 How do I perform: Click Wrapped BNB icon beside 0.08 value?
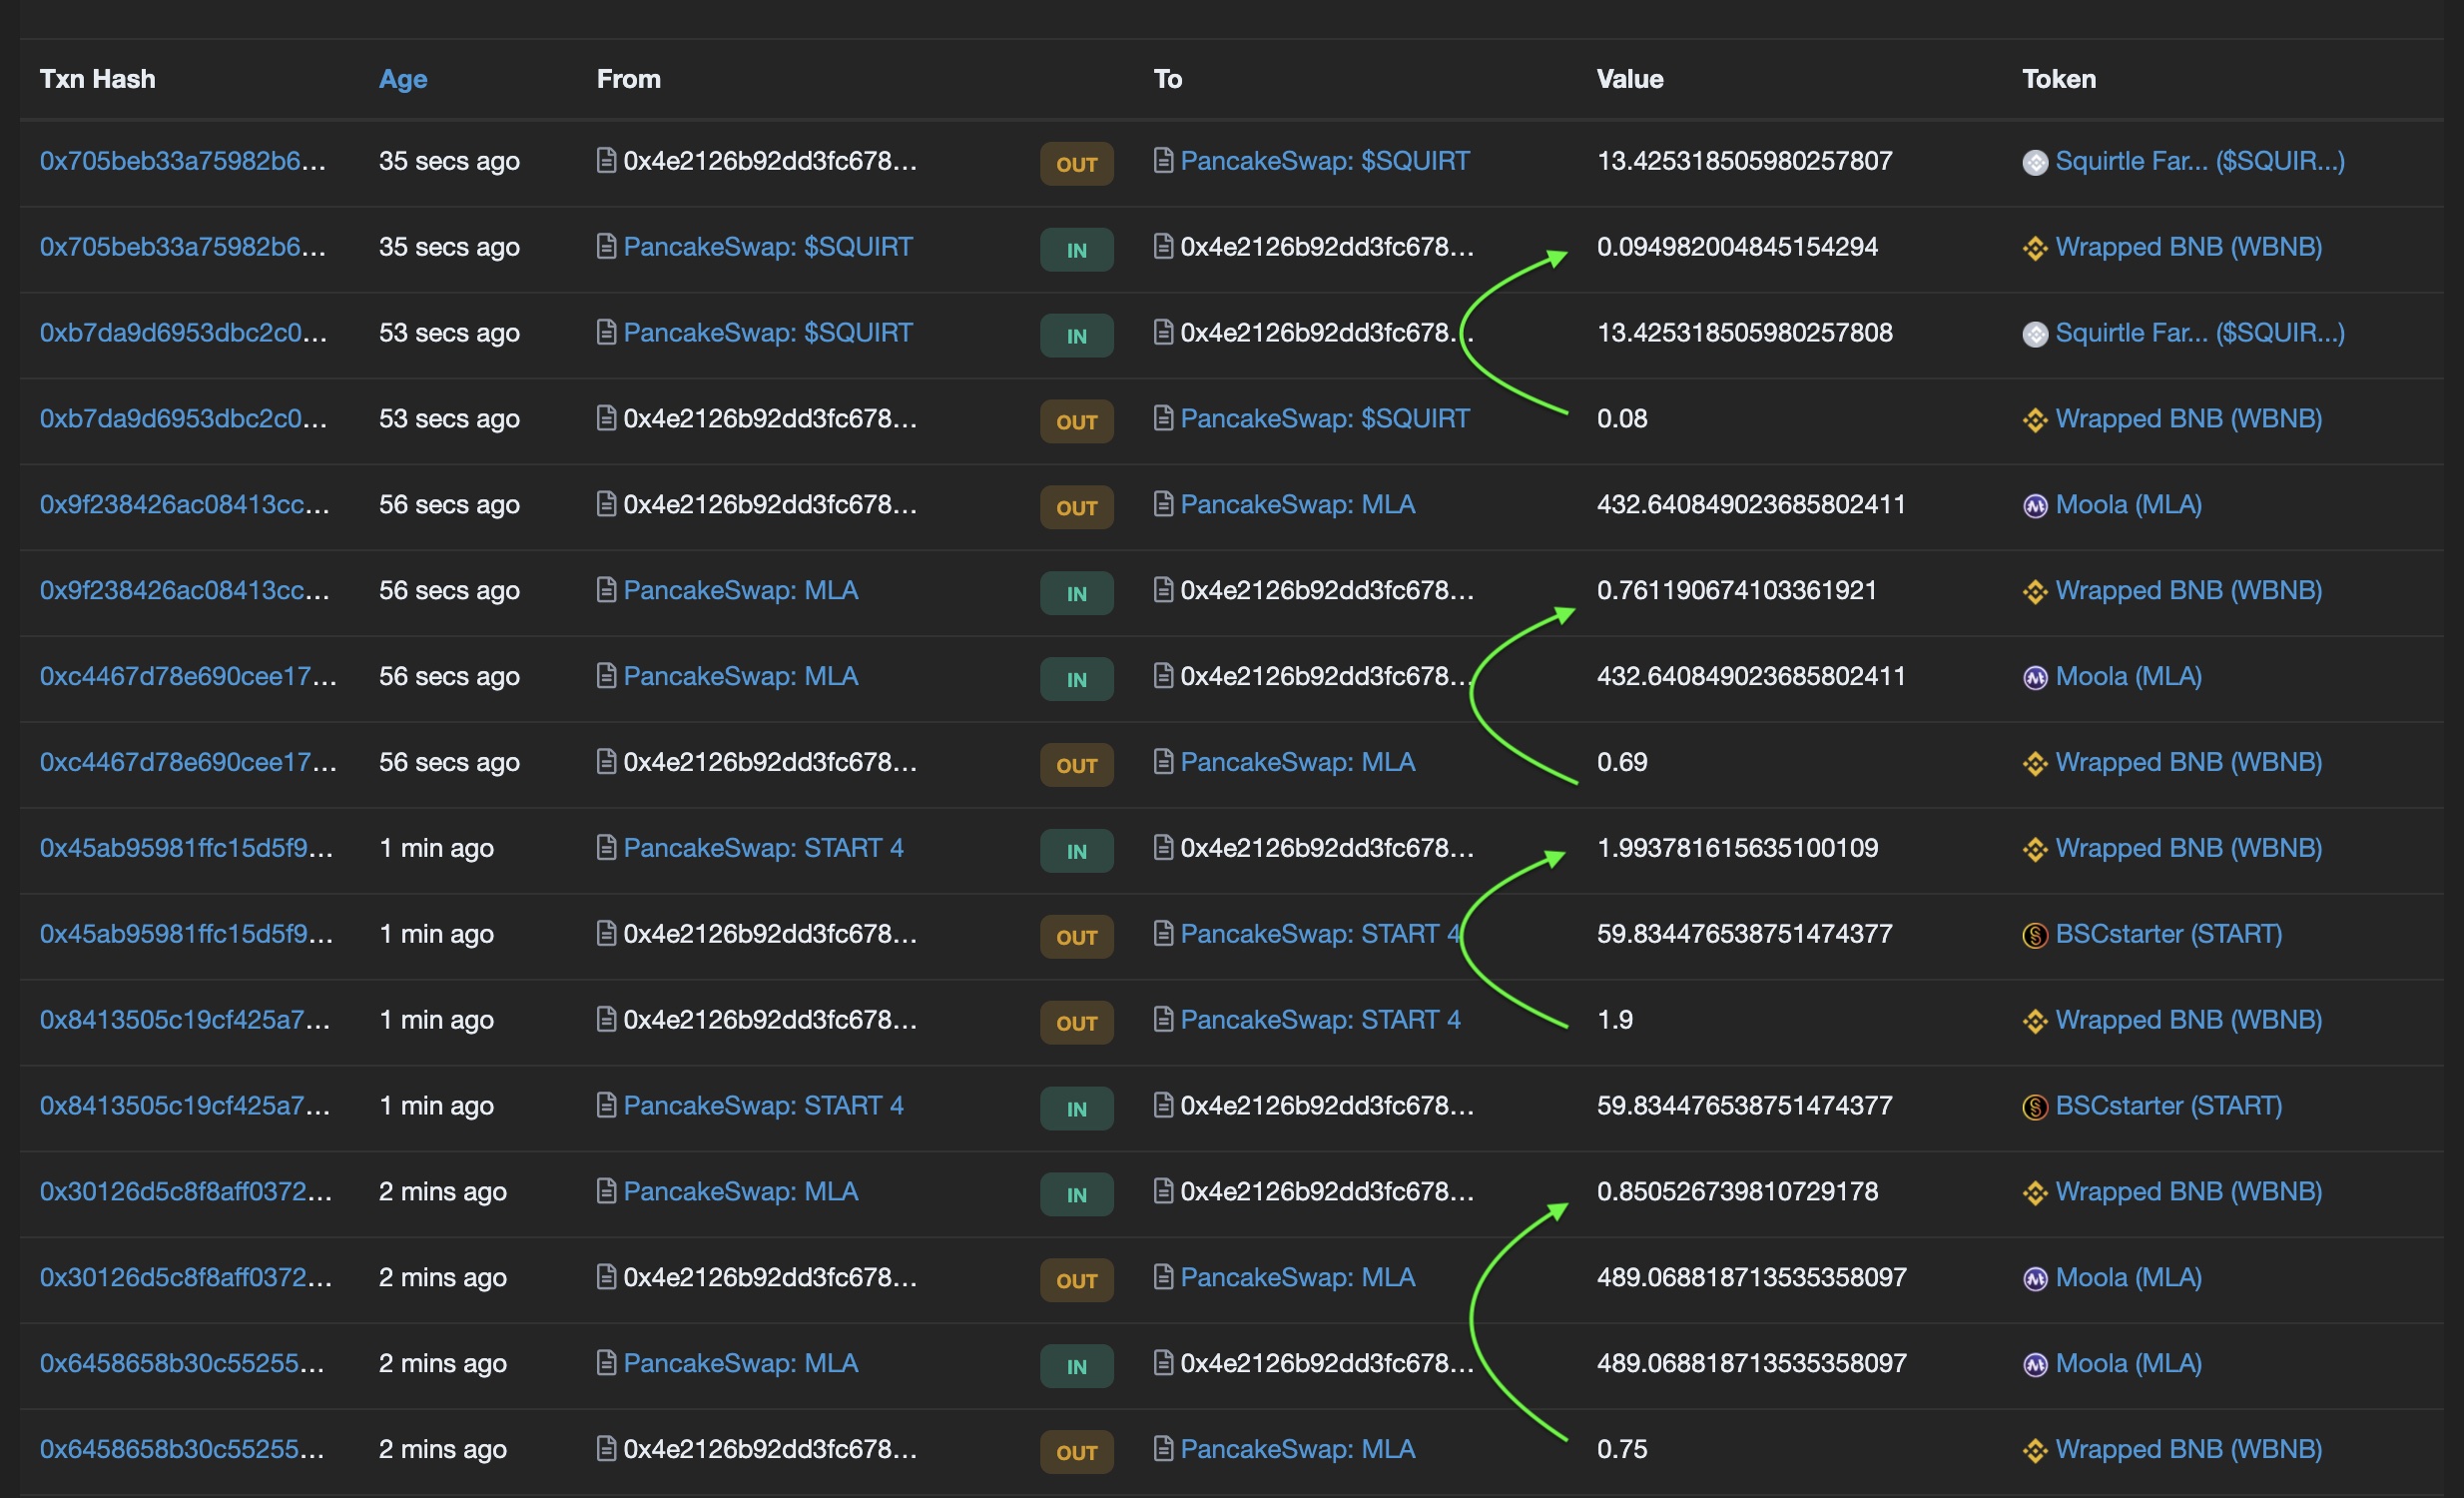click(2034, 420)
